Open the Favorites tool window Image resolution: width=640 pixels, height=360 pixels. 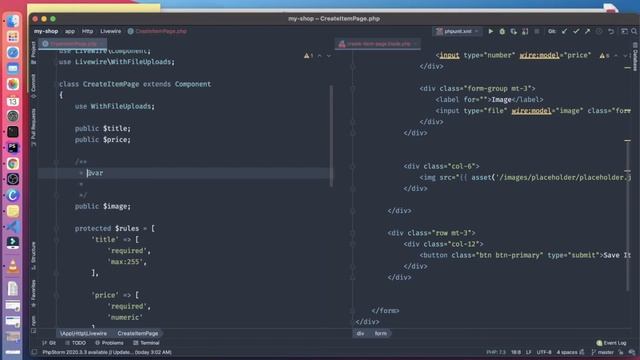(x=33, y=293)
